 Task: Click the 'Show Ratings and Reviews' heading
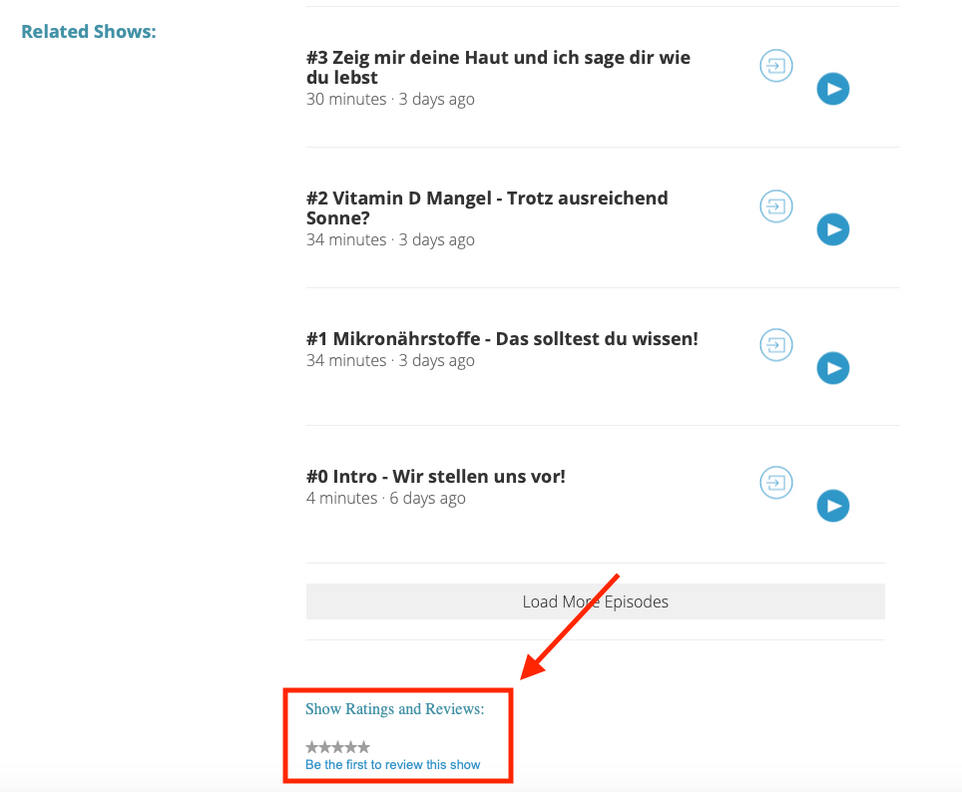click(x=395, y=709)
